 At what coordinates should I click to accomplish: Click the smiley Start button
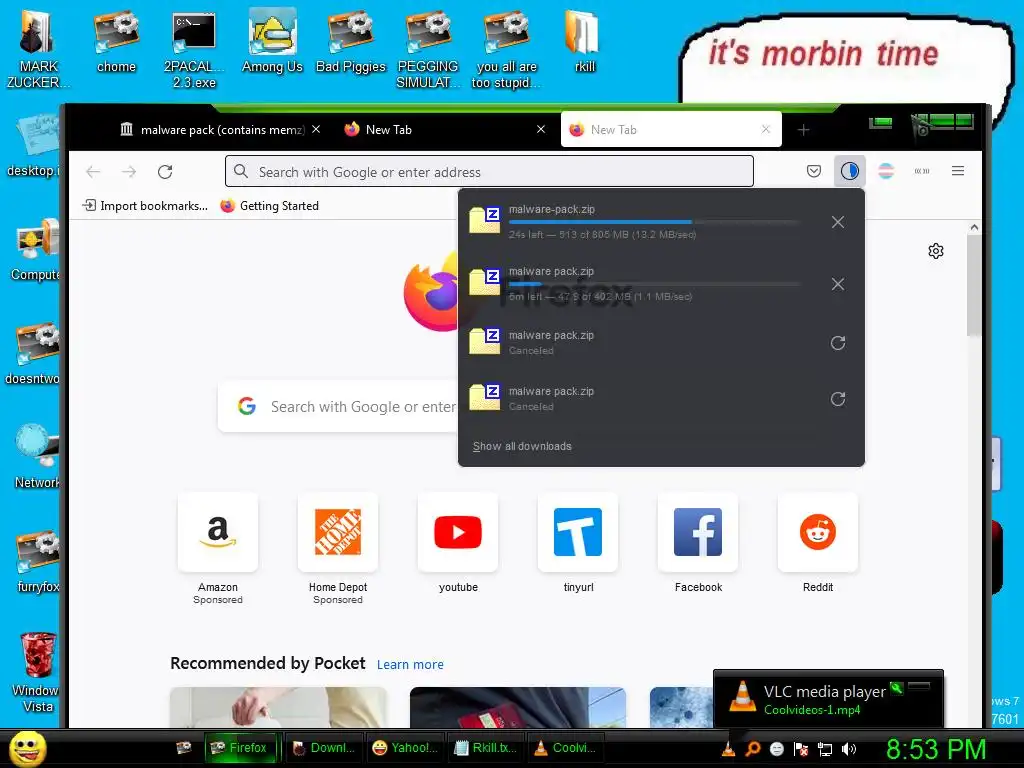(x=28, y=748)
